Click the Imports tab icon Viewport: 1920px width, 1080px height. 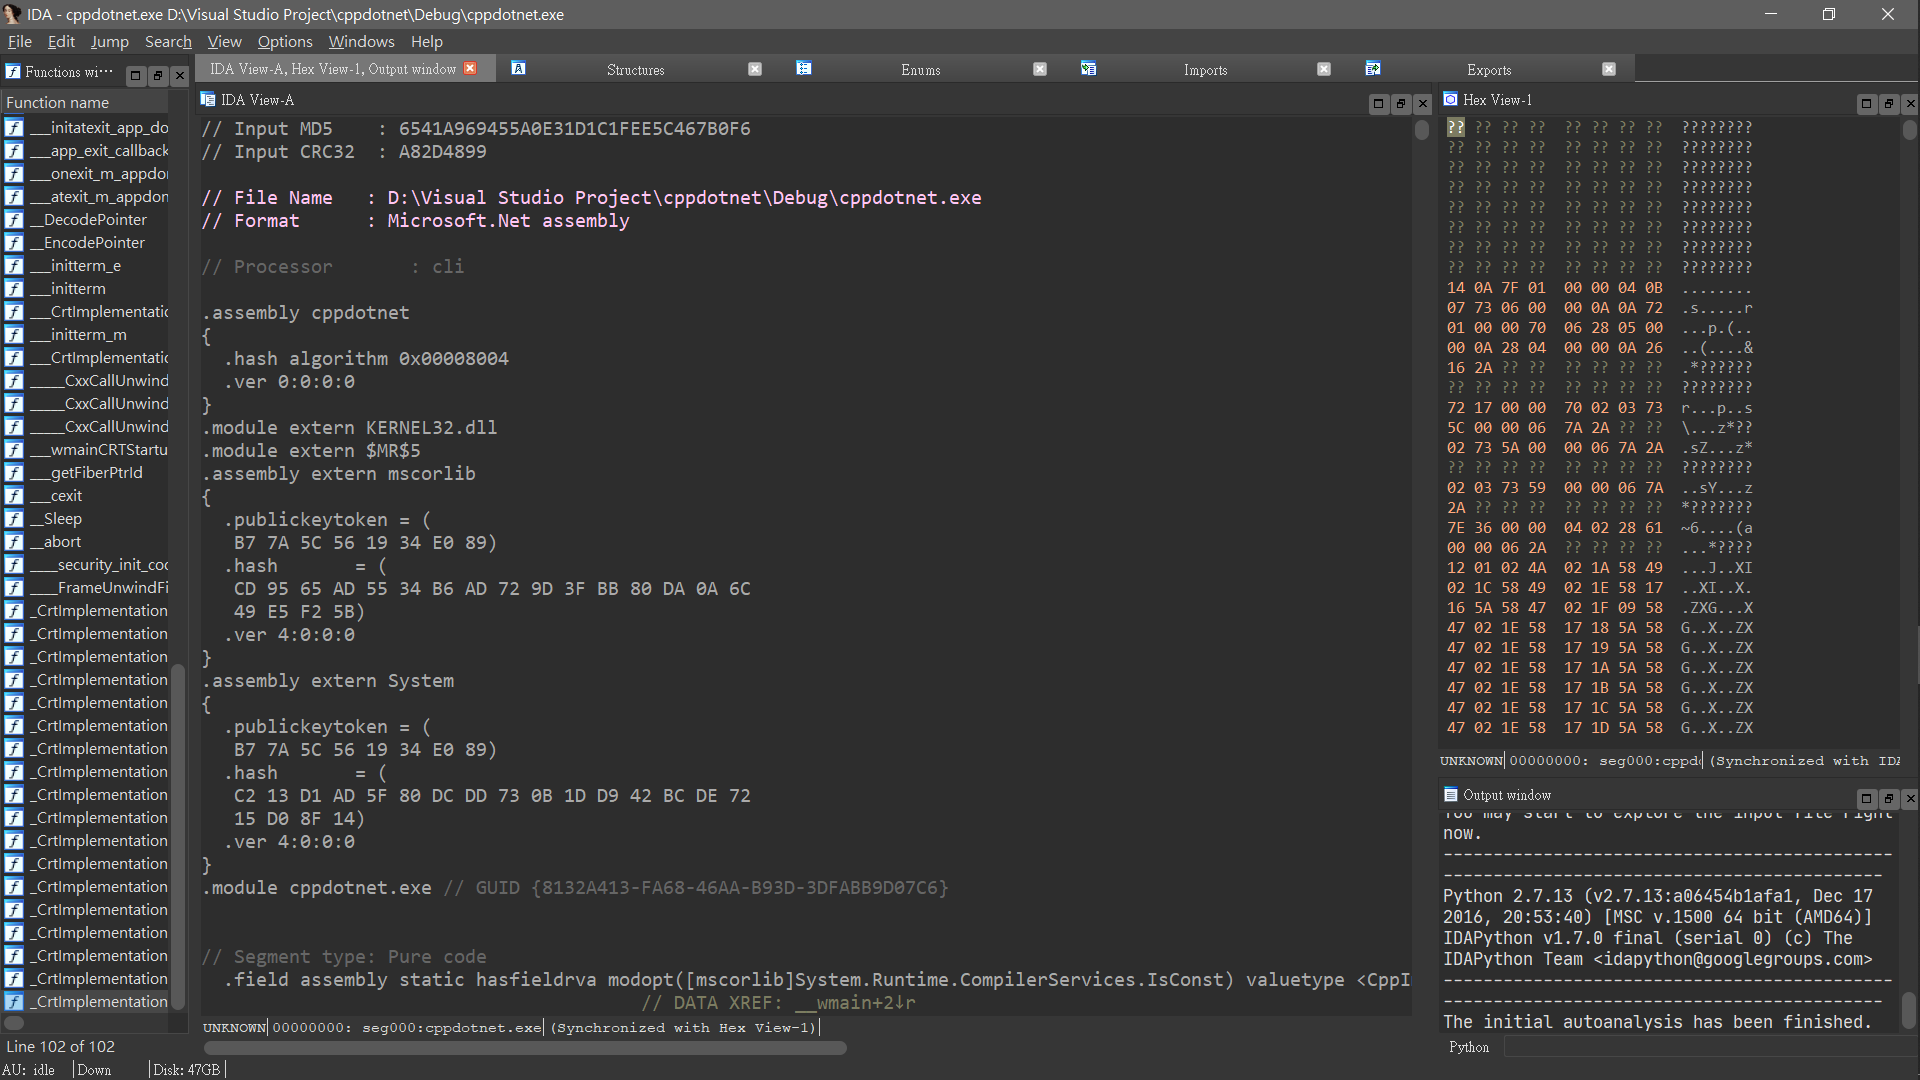(1088, 68)
